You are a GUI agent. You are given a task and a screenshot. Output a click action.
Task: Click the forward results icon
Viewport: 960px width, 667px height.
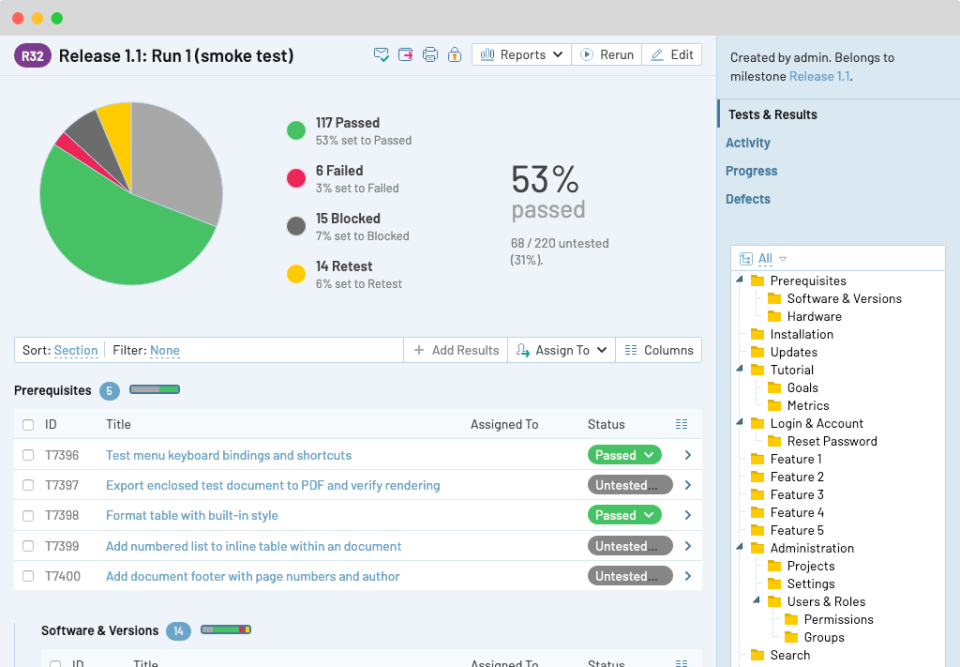[x=405, y=54]
